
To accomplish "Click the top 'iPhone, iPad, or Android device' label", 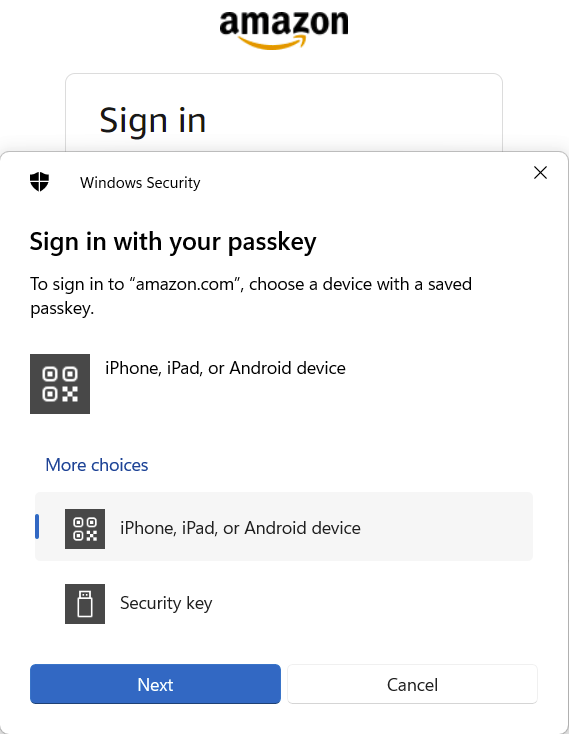I will coord(225,368).
